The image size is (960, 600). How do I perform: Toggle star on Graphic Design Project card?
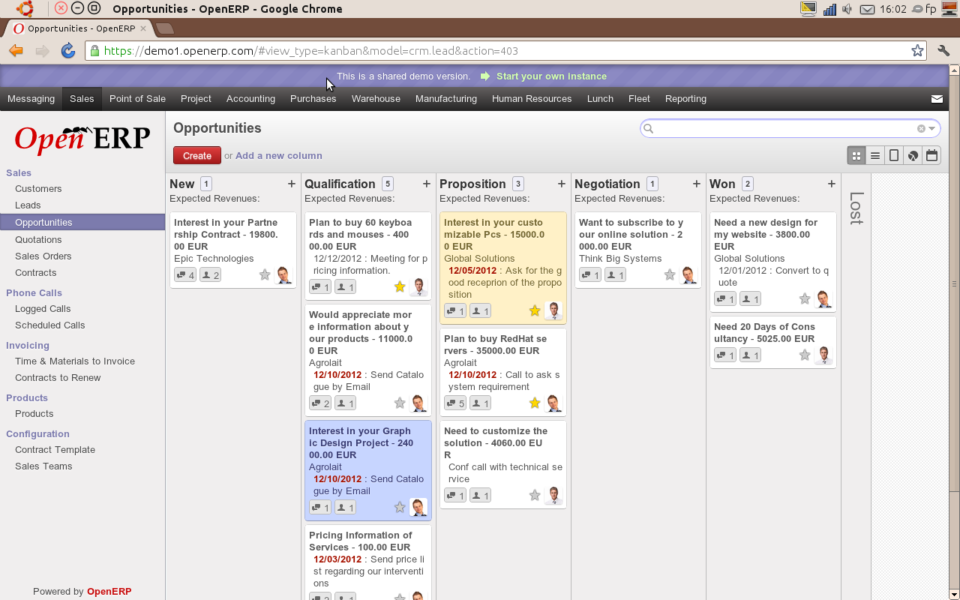[x=400, y=507]
